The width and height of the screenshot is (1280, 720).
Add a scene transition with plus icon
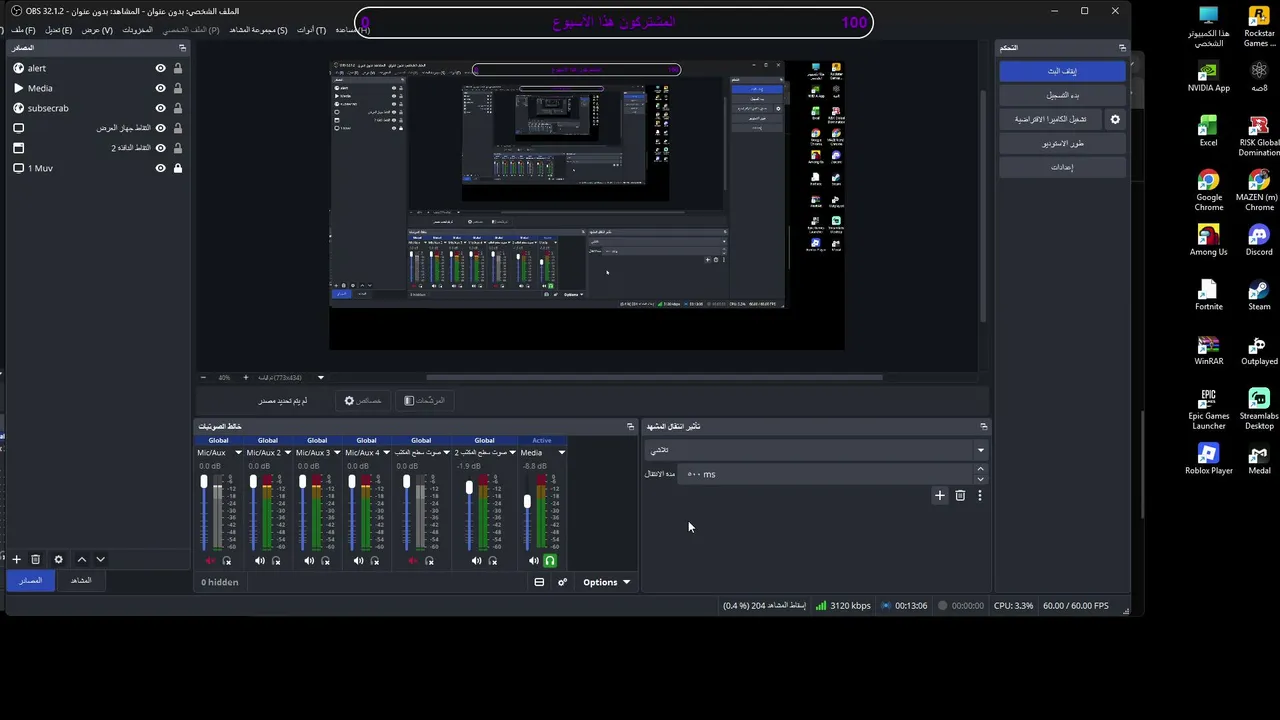pyautogui.click(x=939, y=495)
